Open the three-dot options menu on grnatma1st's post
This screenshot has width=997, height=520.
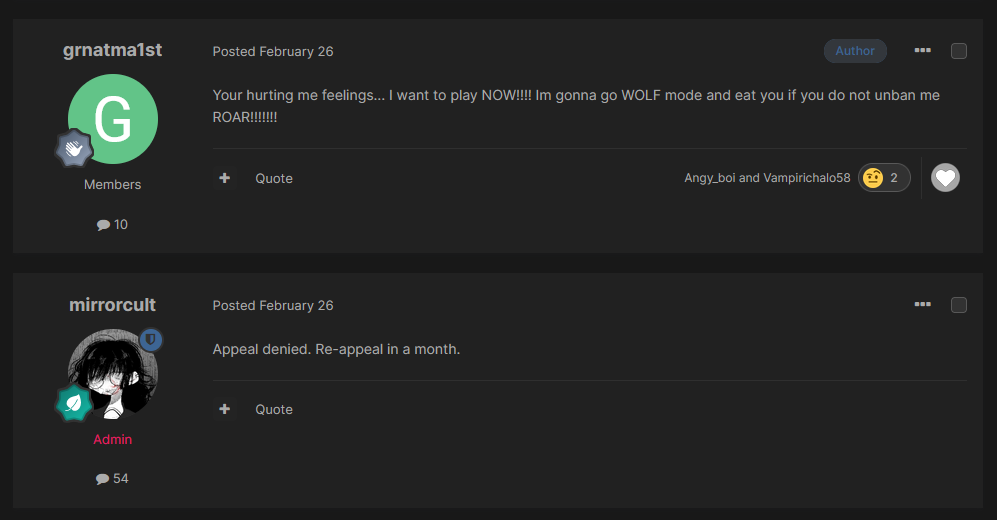point(923,50)
